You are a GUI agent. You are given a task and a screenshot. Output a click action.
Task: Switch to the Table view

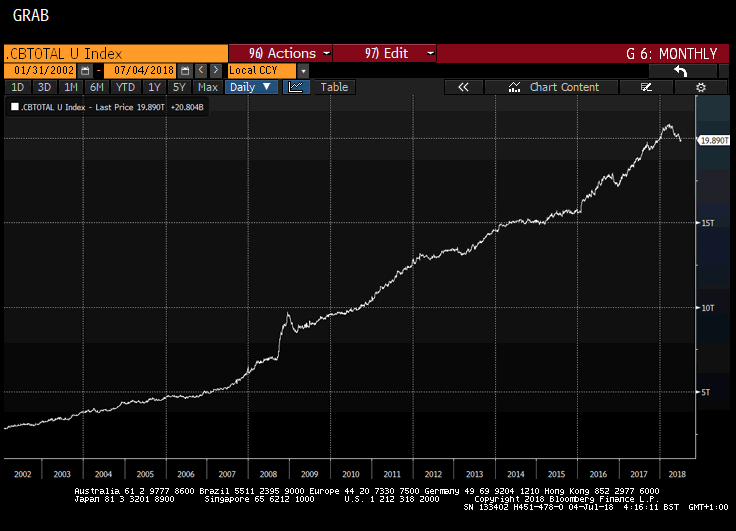(334, 87)
